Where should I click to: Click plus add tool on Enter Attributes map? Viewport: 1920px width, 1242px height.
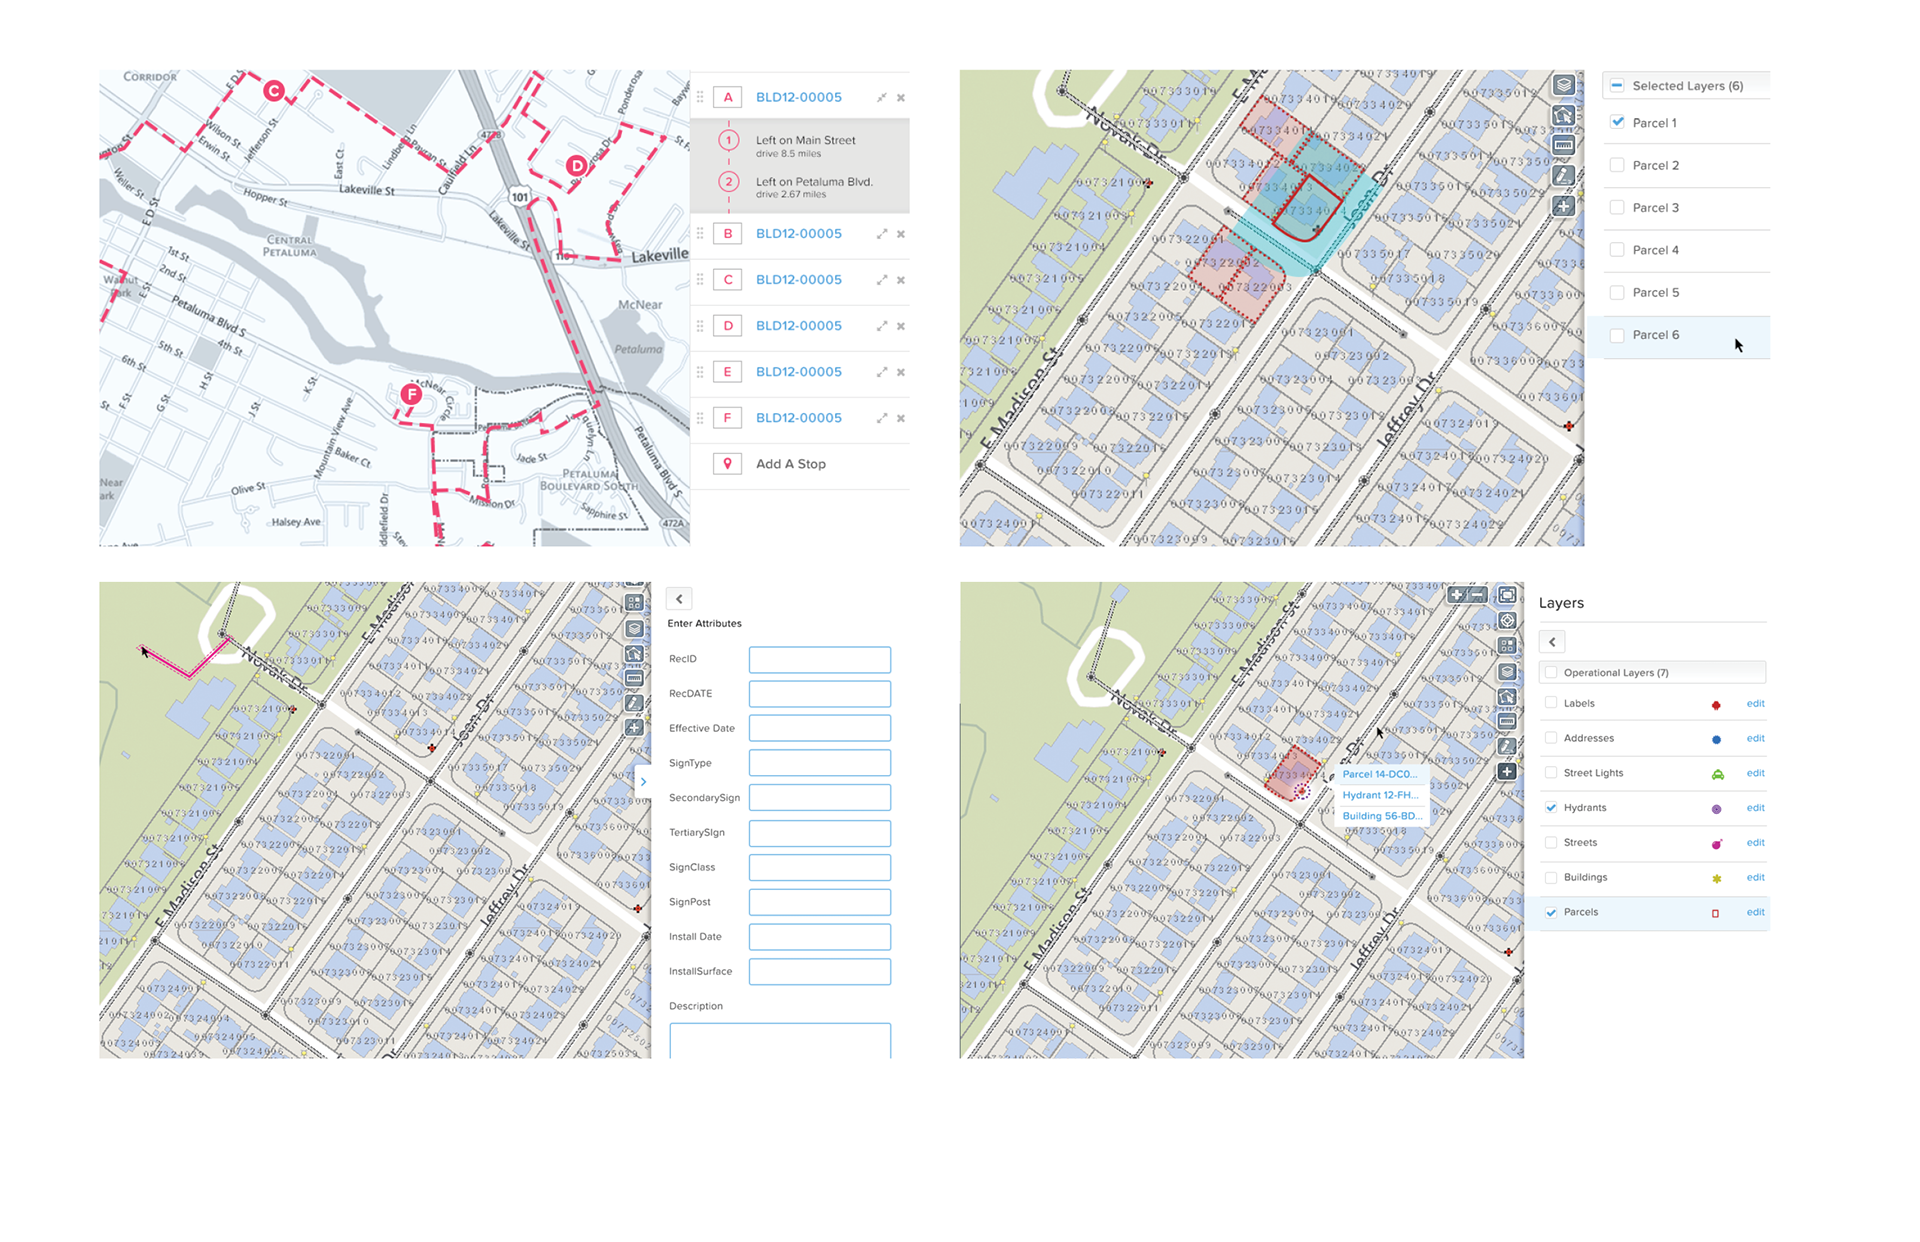[634, 728]
